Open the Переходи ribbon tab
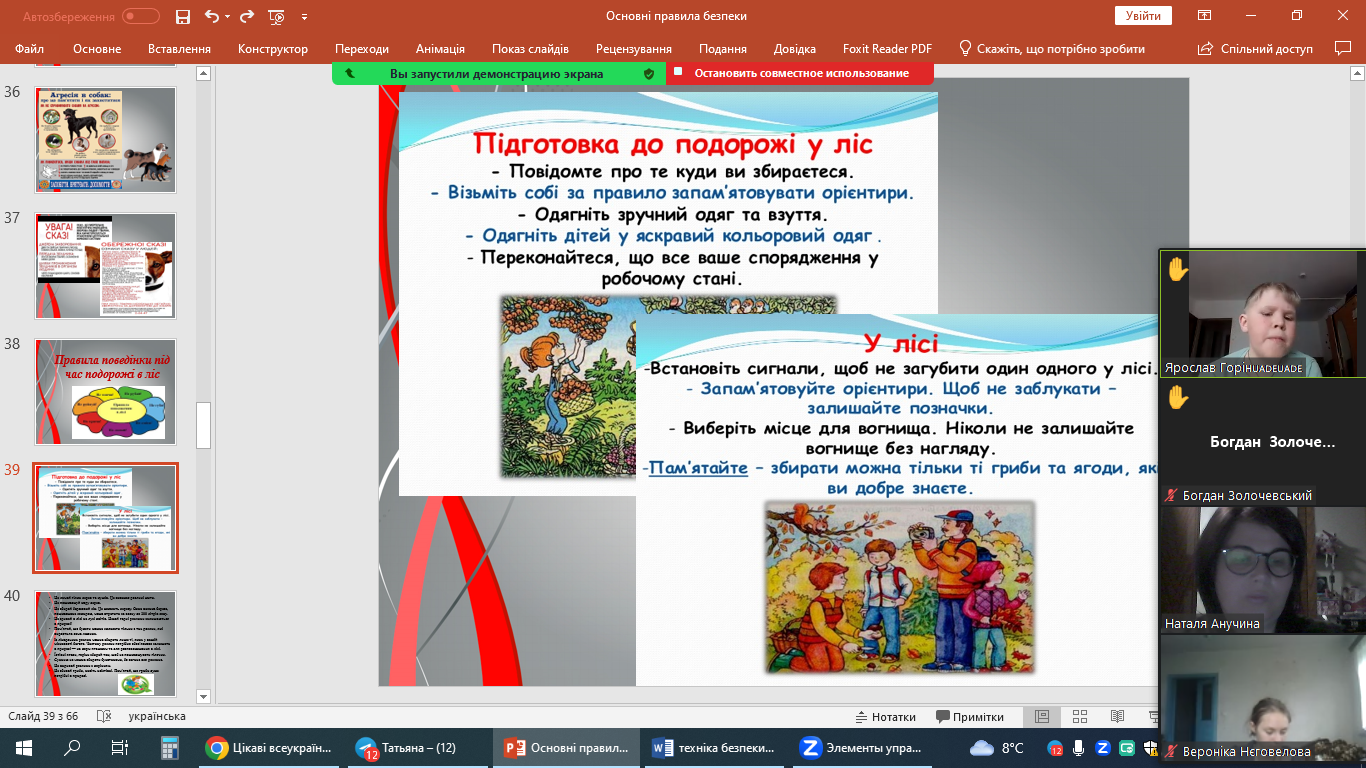Viewport: 1366px width, 768px height. (362, 49)
